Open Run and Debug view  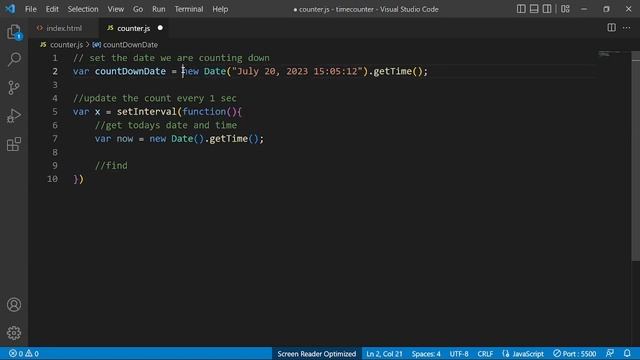pyautogui.click(x=14, y=116)
